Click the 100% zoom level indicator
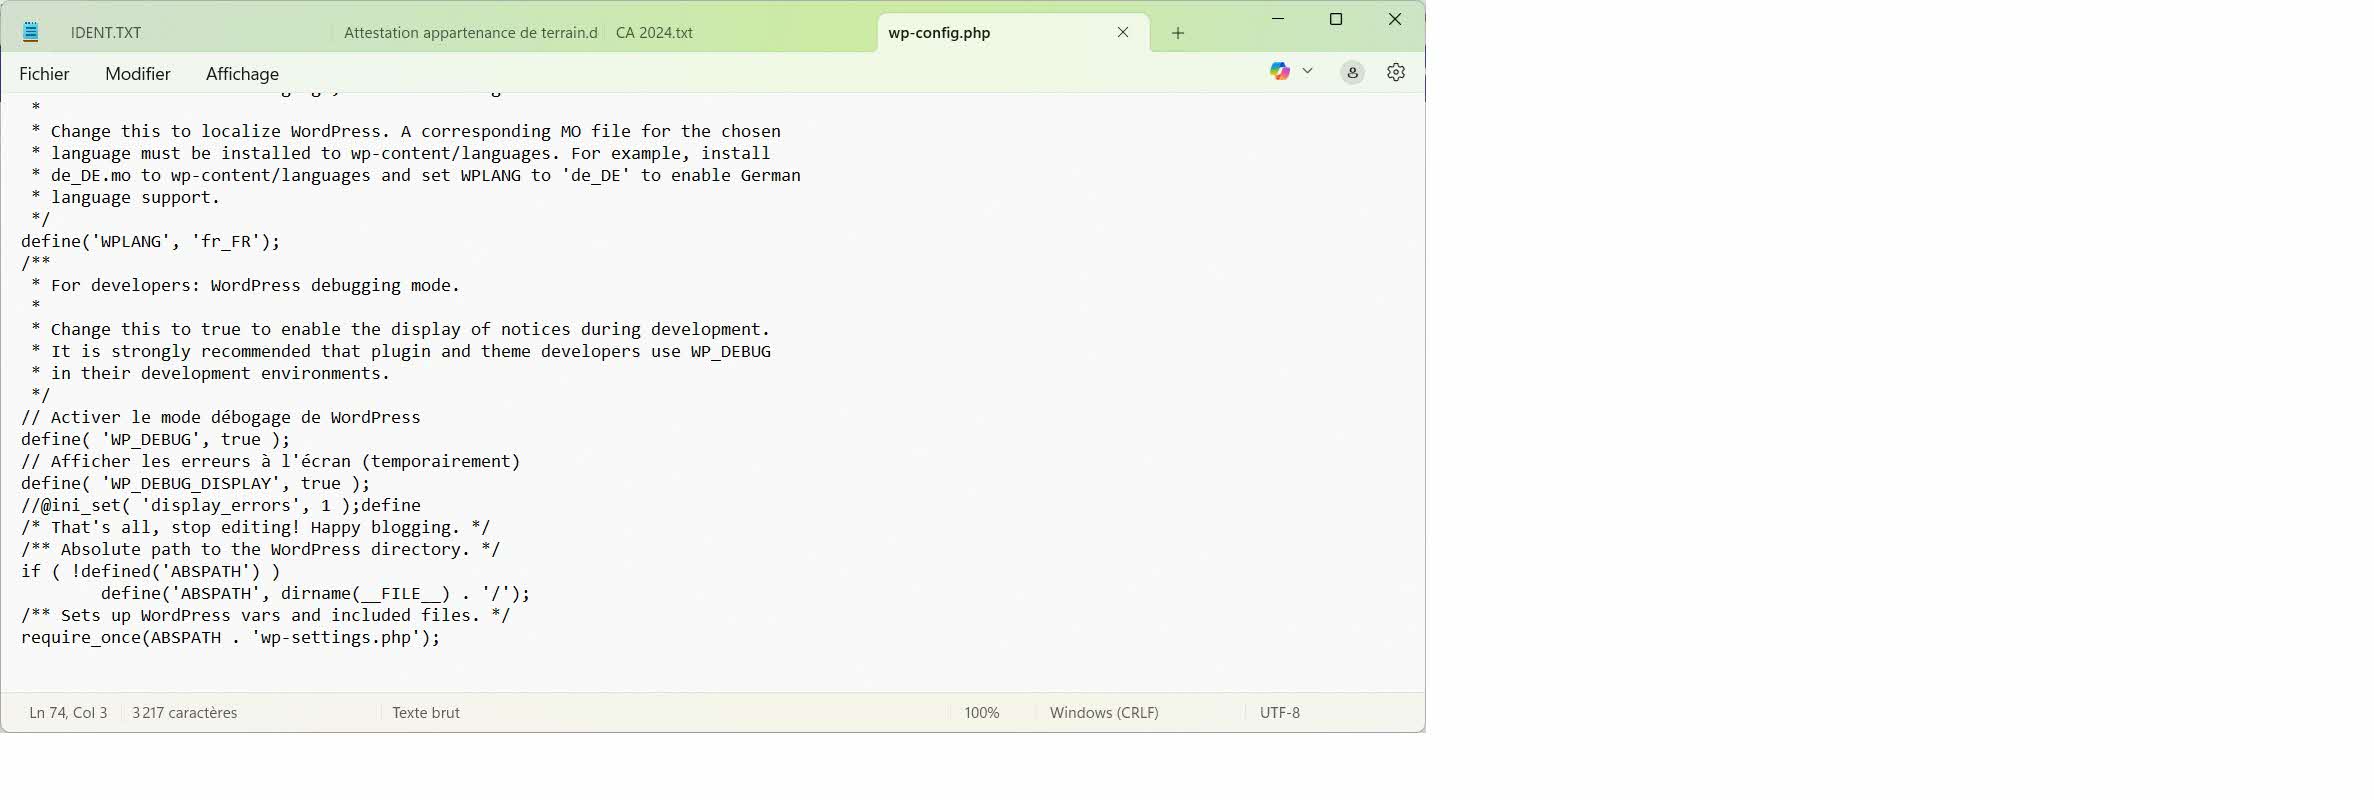Viewport: 2374px width, 800px height. click(981, 713)
